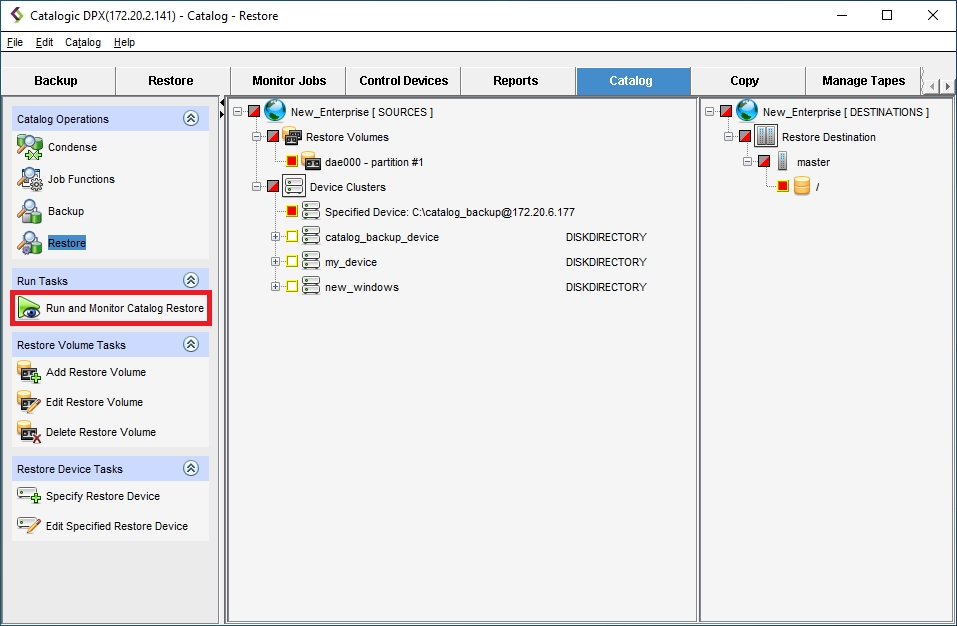Collapse the Catalog Operations panel section
This screenshot has height=626, width=957.
[x=191, y=119]
